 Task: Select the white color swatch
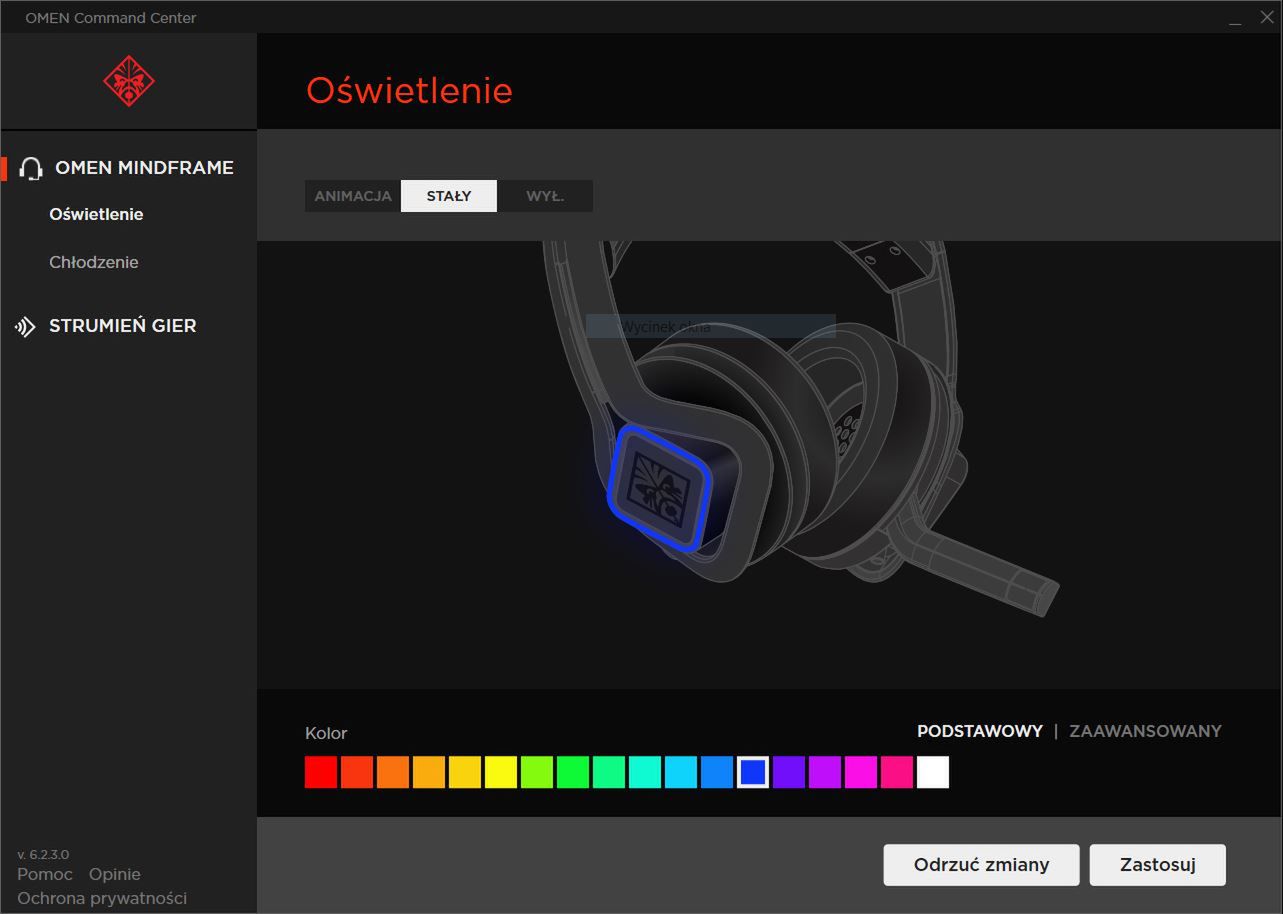[x=932, y=772]
